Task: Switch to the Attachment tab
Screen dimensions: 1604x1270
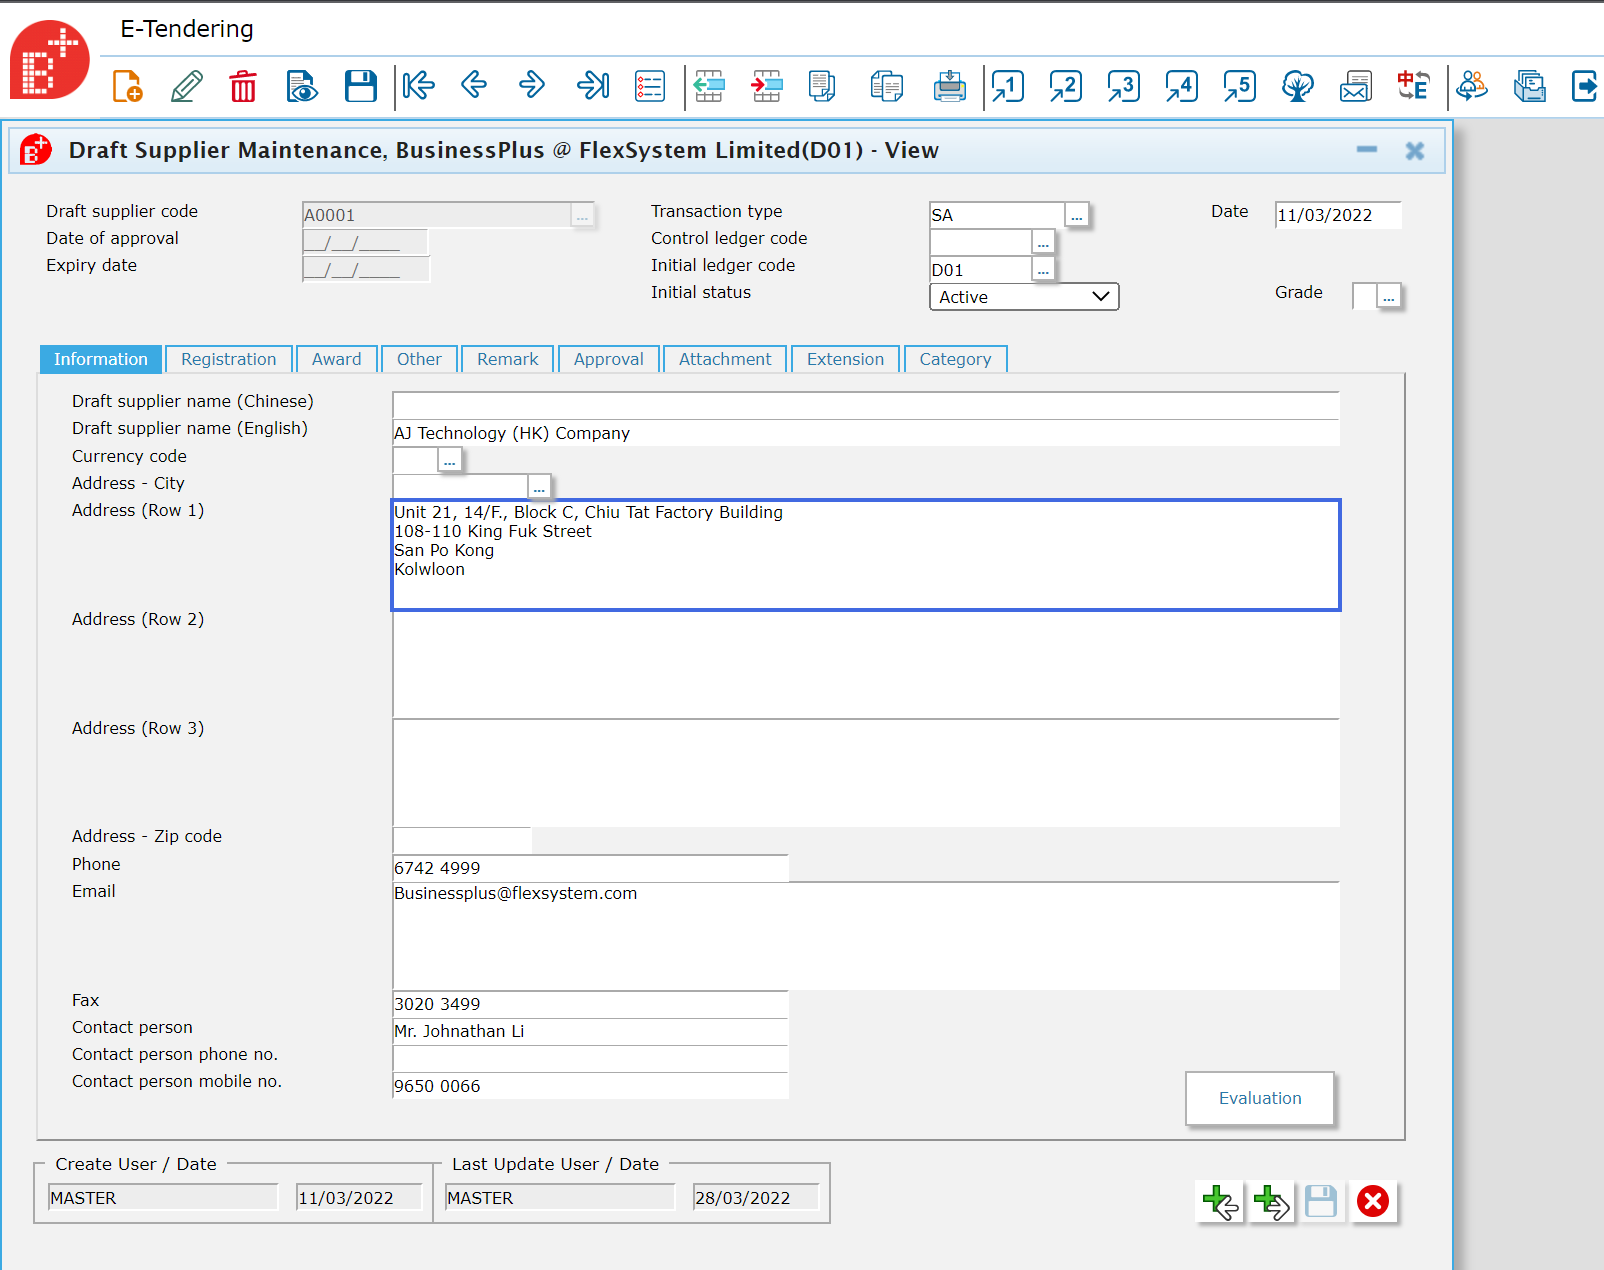Action: (x=725, y=359)
